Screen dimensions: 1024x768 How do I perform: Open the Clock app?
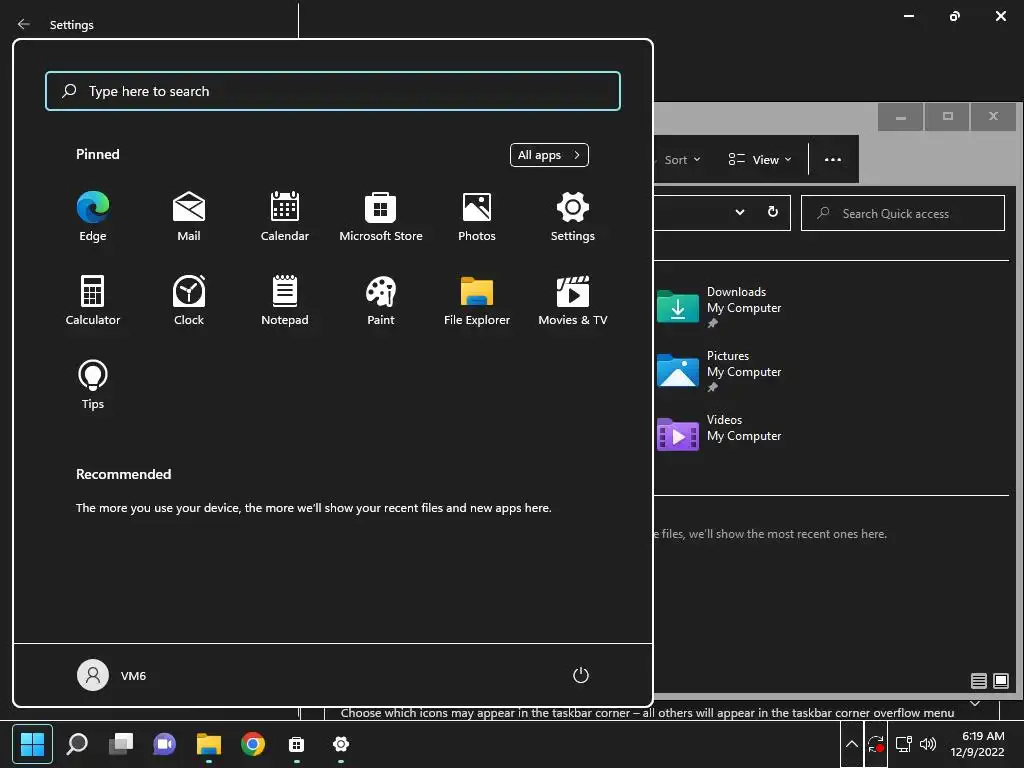point(189,300)
